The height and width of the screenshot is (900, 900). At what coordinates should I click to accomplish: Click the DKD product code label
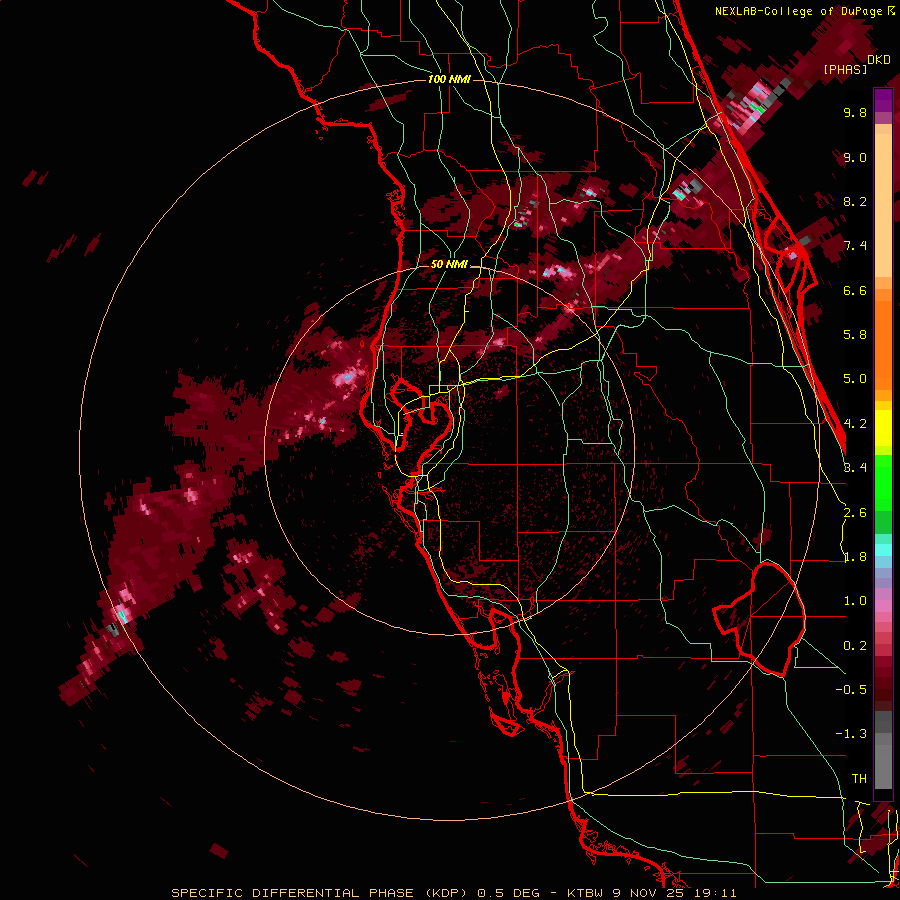879,60
